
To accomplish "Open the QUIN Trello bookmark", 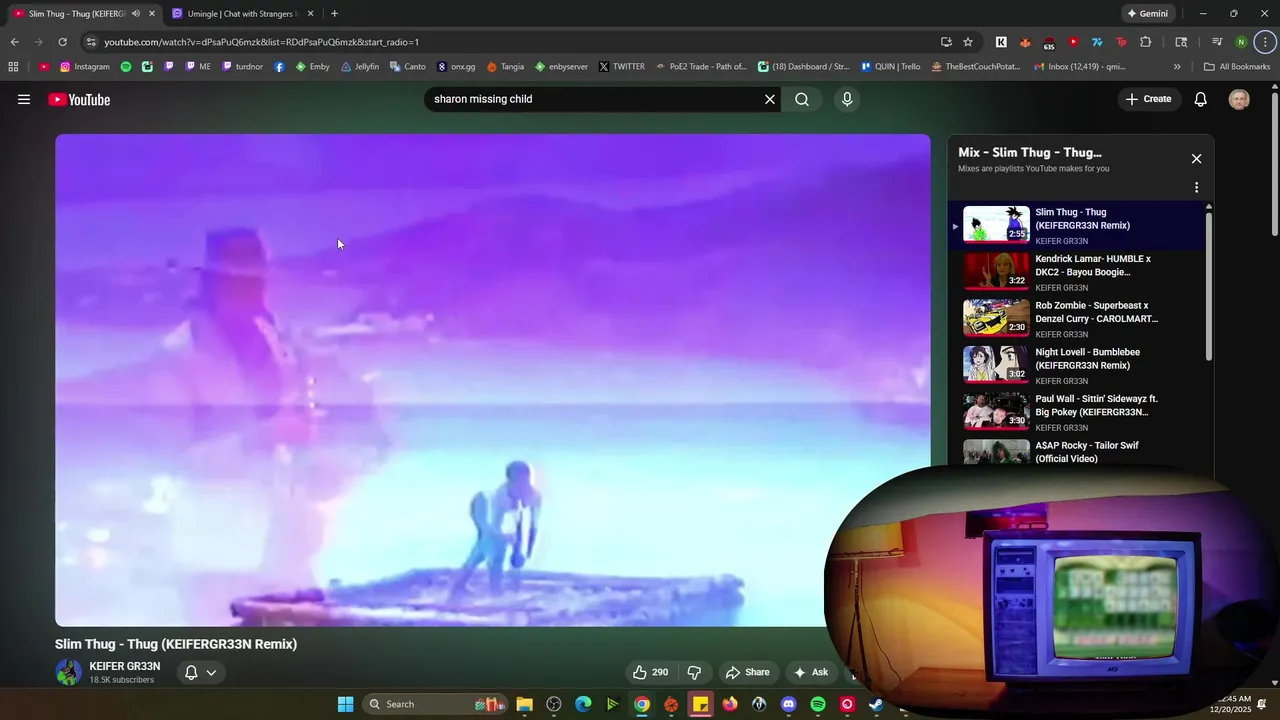I will click(890, 67).
